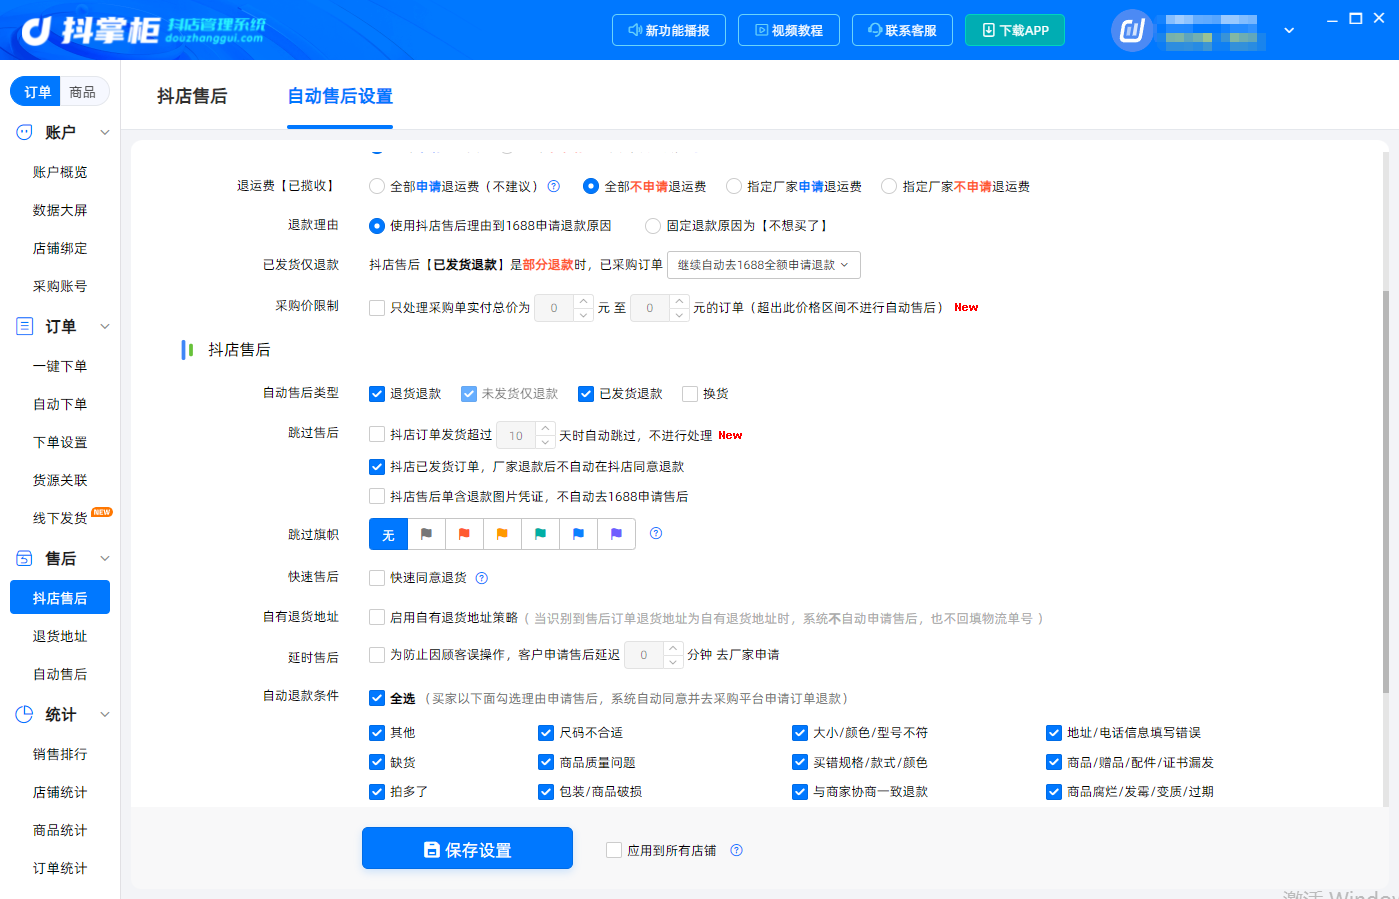1399x899 pixels.
Task: Expand the user account dropdown arrow
Action: (1289, 30)
